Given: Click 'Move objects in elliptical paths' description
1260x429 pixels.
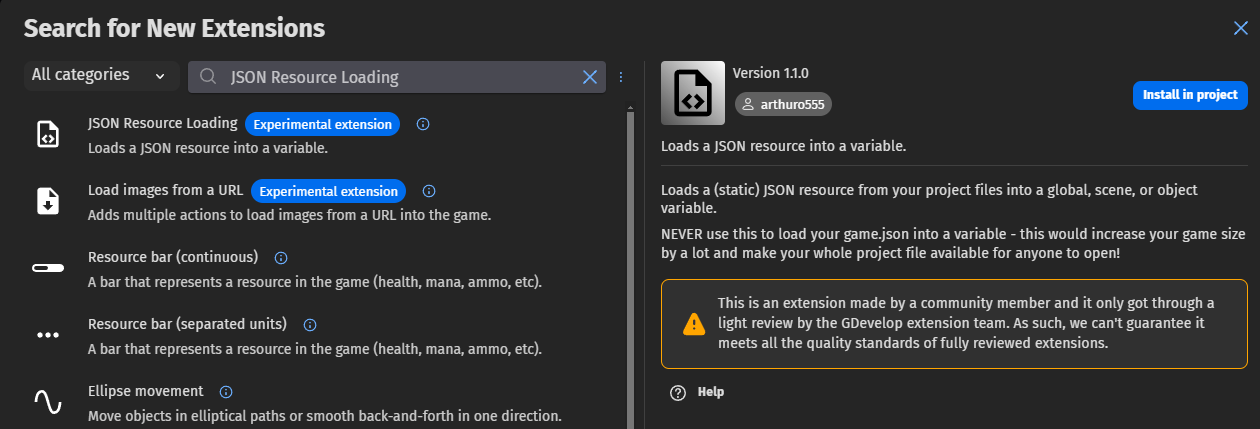Looking at the screenshot, I should pos(325,415).
